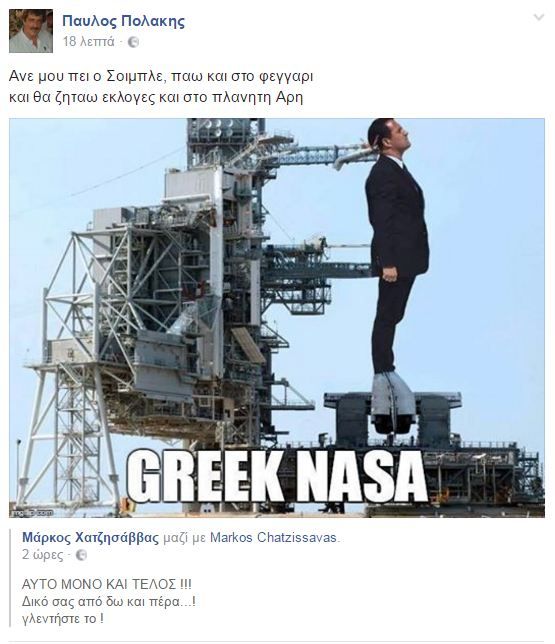
Task: Click the public globe icon beside 18 λεπτά
Action: 133,42
